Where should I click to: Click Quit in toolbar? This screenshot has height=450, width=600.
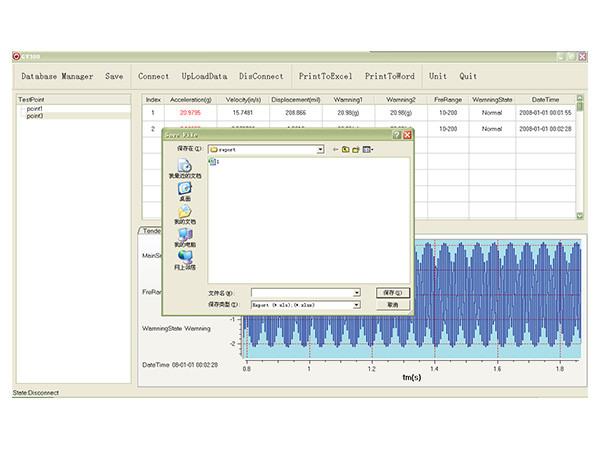[x=468, y=76]
